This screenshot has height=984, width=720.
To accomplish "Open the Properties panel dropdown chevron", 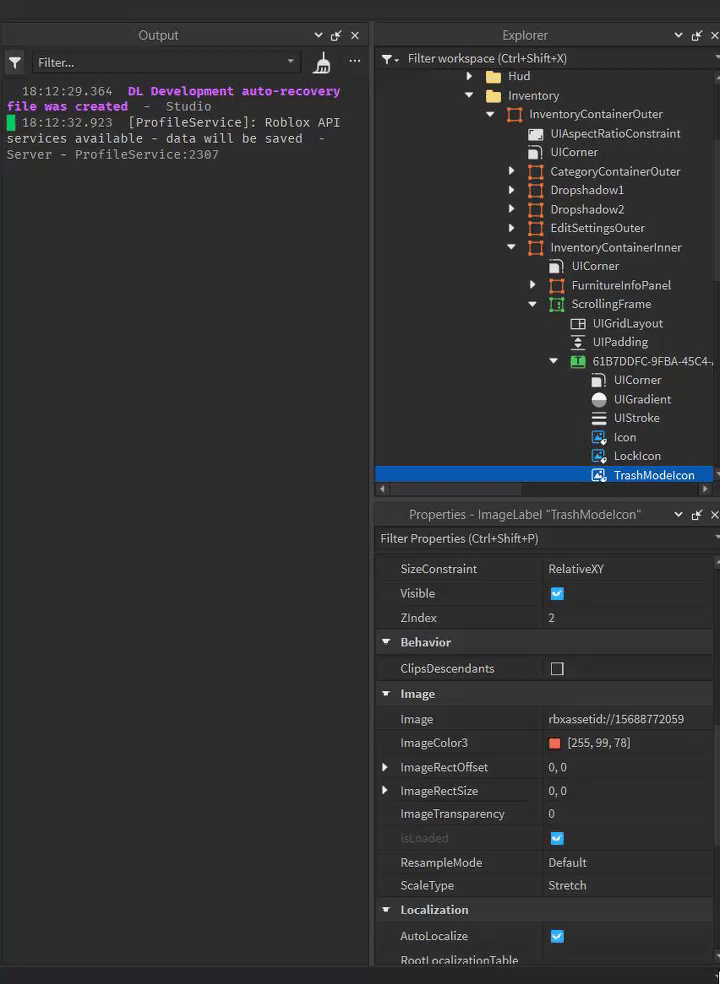I will [678, 515].
